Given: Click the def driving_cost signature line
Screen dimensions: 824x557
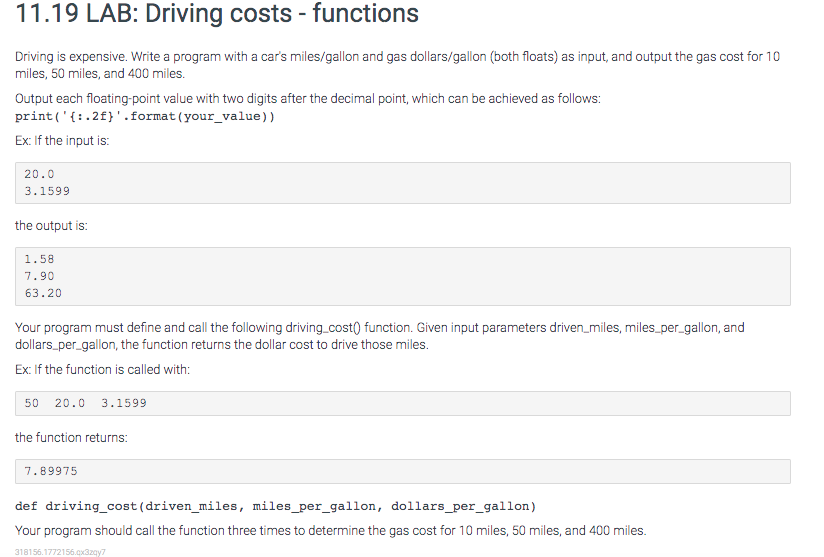Looking at the screenshot, I should 276,506.
